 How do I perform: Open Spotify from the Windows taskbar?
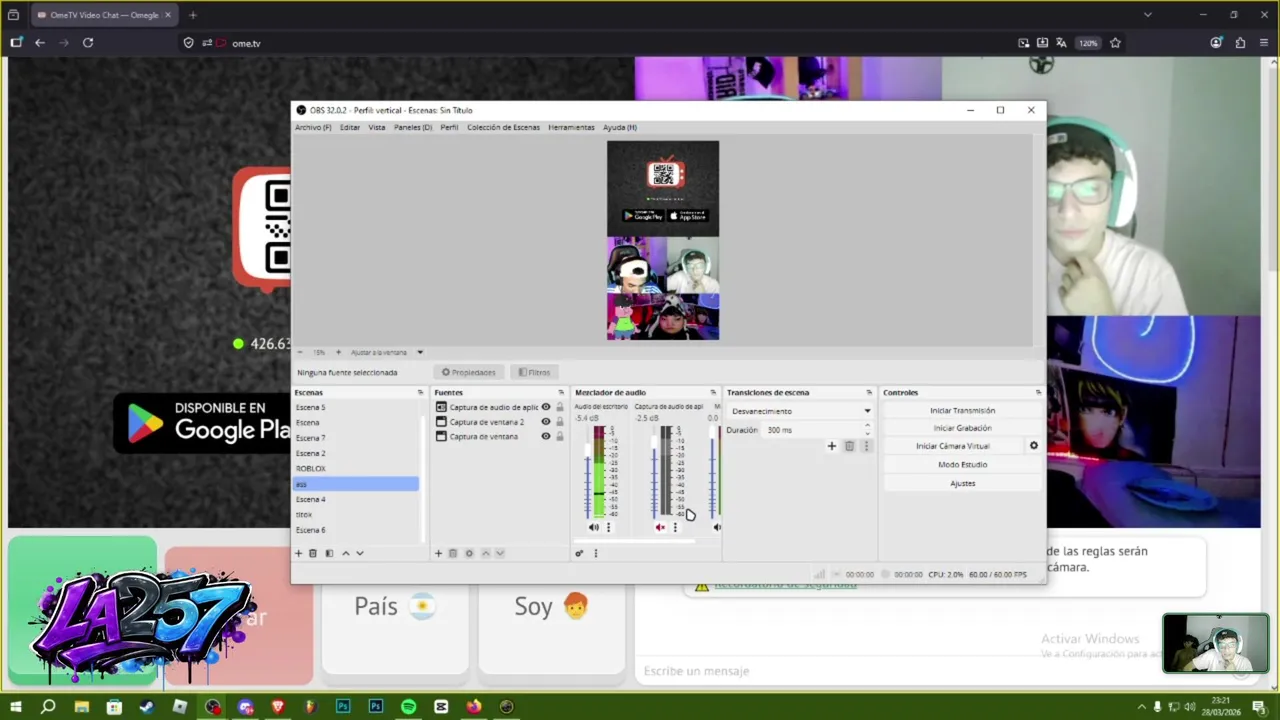(x=408, y=707)
